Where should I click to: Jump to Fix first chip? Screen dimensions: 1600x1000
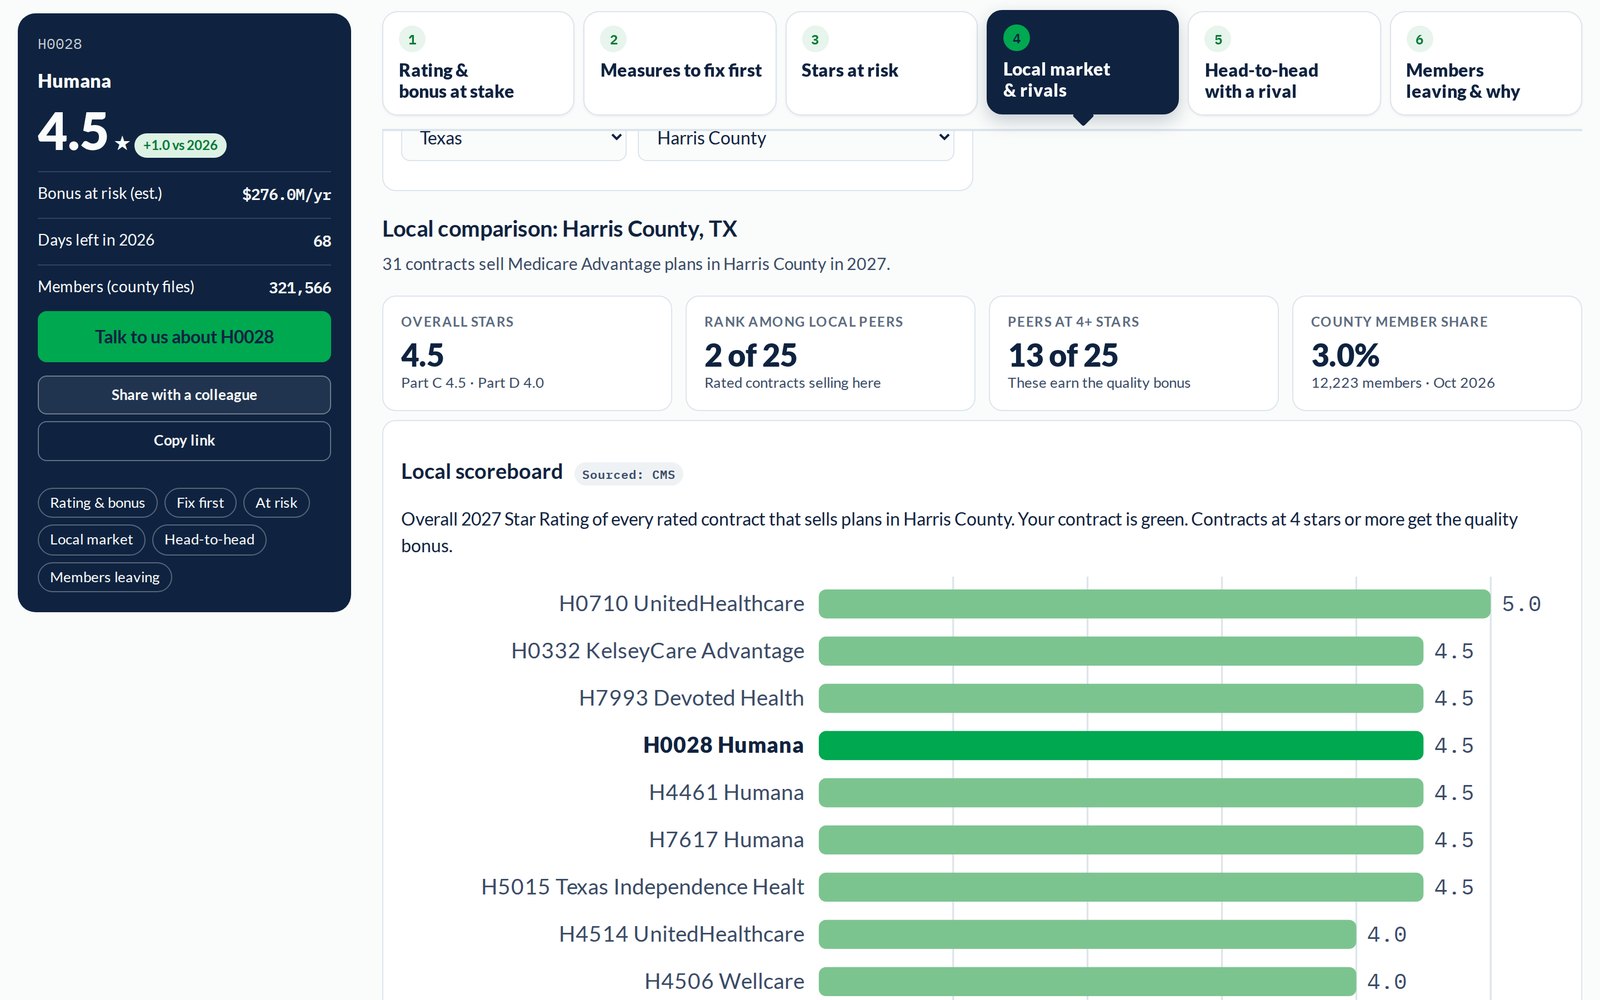[x=200, y=503]
